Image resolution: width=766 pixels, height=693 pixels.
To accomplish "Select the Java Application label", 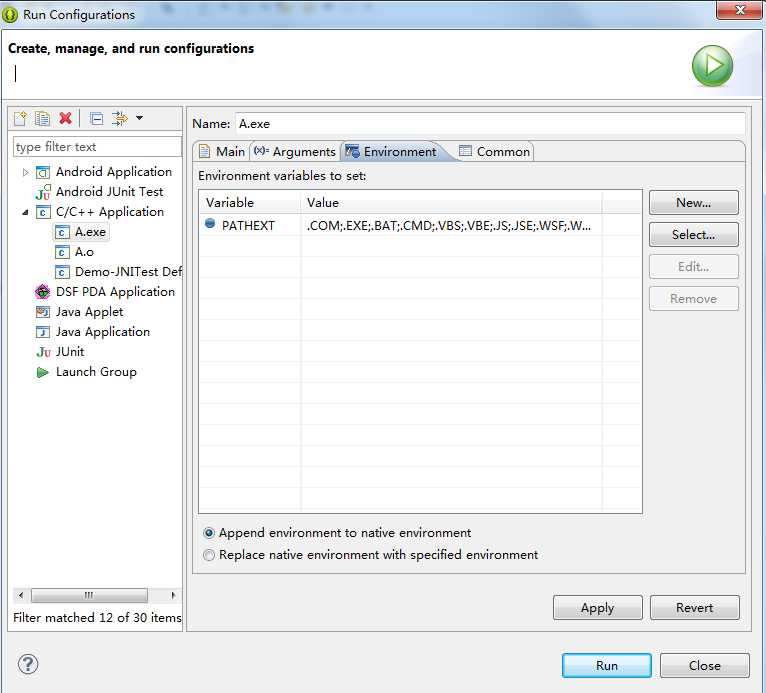I will (x=103, y=332).
